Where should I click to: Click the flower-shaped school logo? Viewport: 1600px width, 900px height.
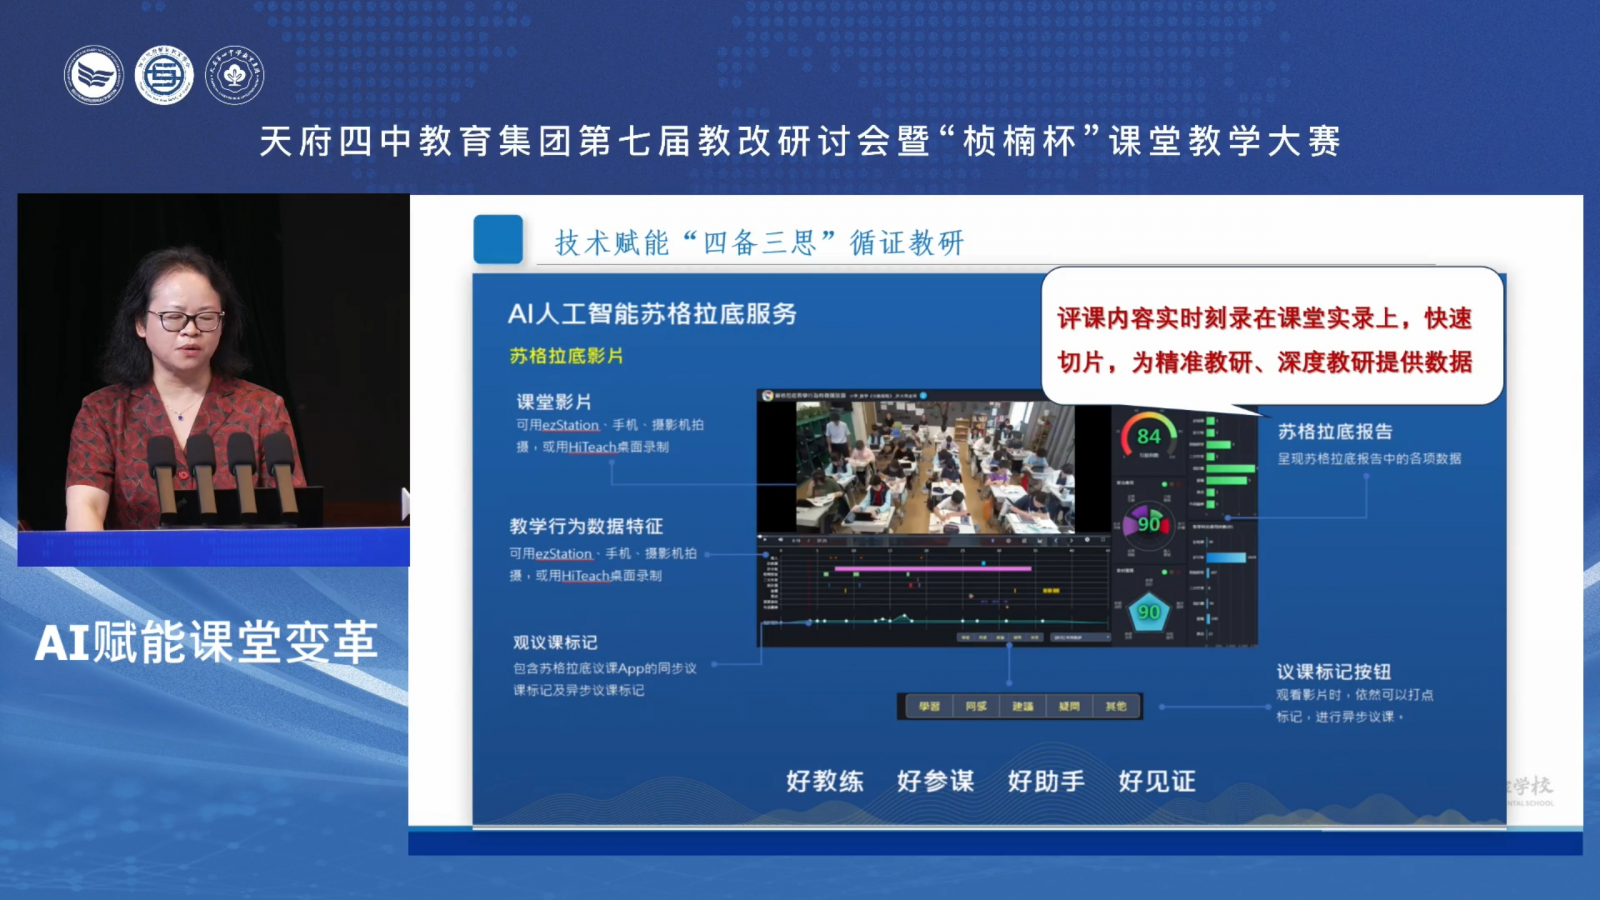tap(234, 75)
